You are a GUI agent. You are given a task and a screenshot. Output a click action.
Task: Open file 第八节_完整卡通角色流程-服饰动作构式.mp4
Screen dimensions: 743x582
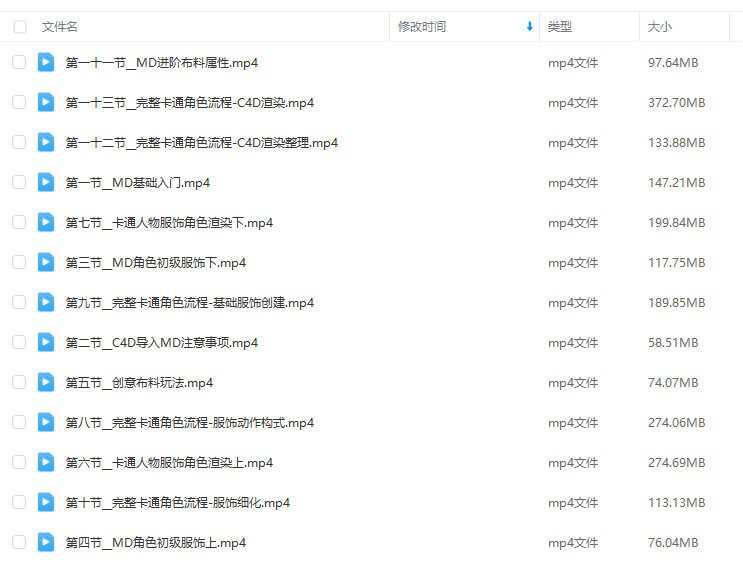(190, 422)
